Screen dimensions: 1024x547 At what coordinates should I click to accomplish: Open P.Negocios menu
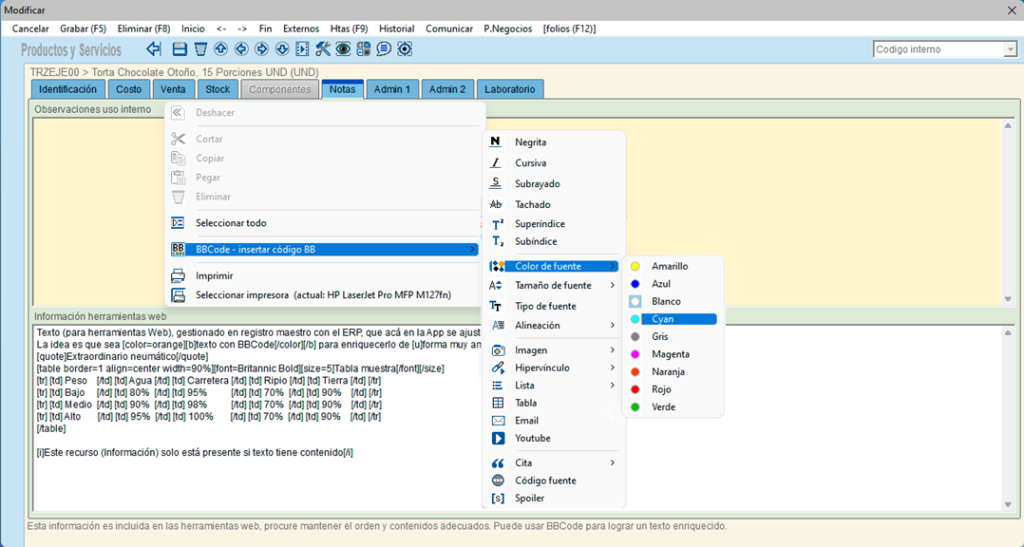508,29
